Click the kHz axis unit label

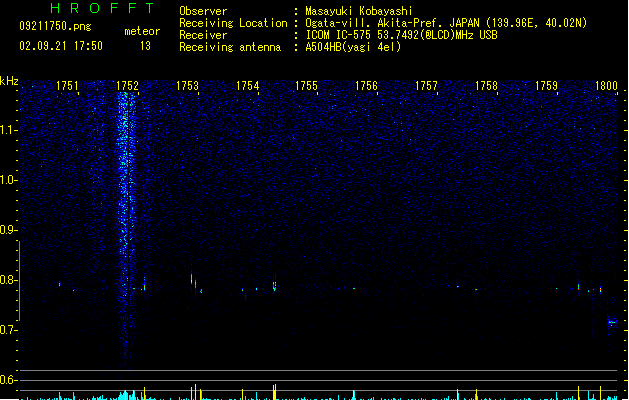tap(9, 81)
